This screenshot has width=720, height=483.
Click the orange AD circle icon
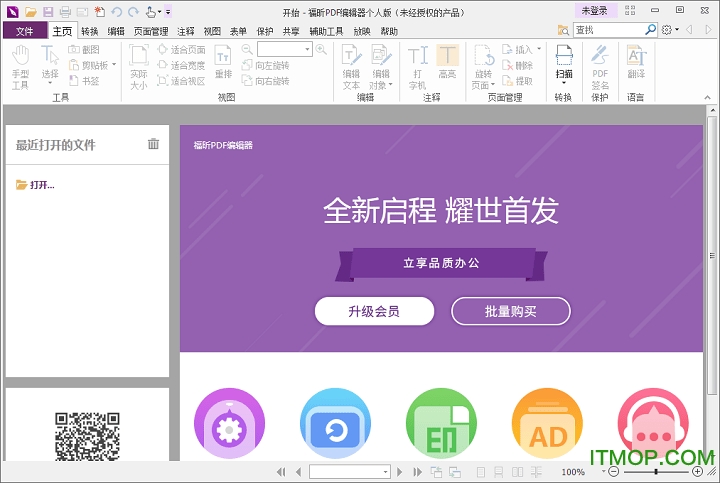click(x=547, y=423)
